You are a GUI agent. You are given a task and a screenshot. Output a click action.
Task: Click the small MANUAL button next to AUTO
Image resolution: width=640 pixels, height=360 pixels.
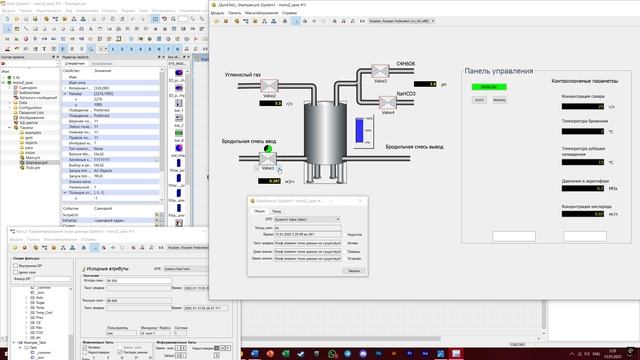[499, 100]
